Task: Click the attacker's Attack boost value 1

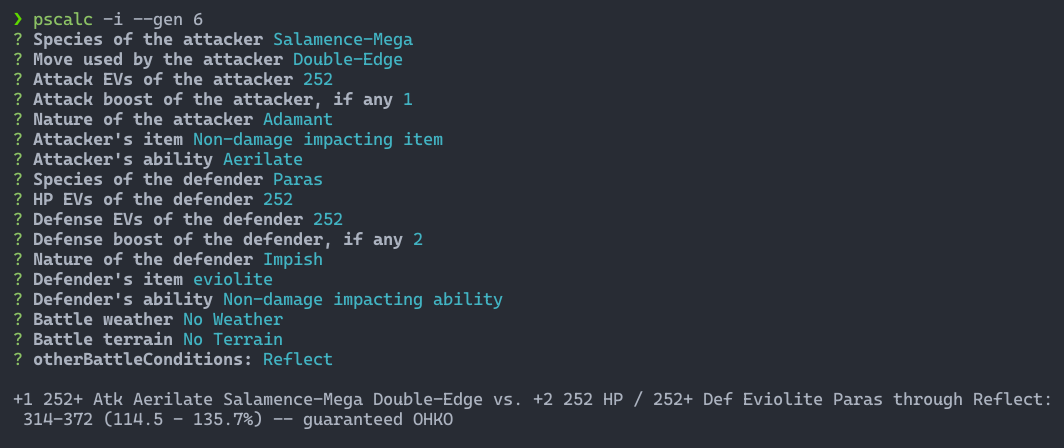Action: point(408,99)
